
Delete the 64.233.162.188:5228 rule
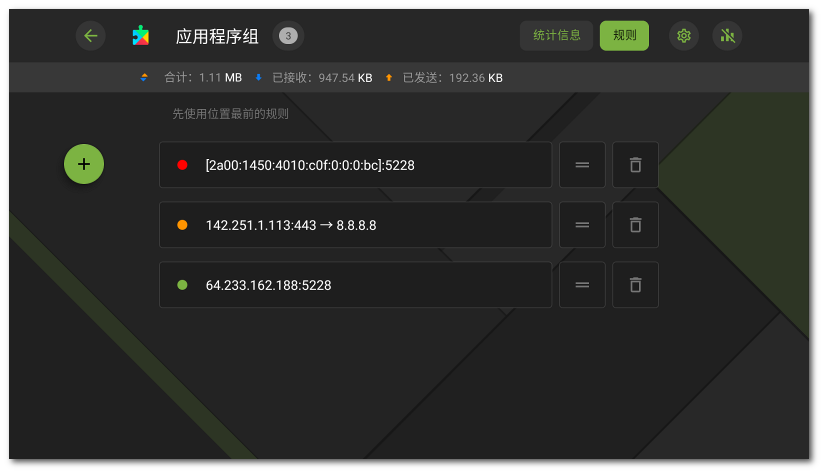click(x=635, y=285)
